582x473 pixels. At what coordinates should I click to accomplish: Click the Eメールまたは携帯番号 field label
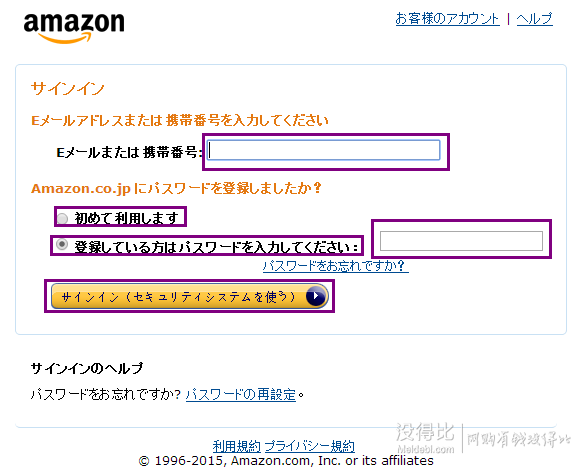(130, 152)
